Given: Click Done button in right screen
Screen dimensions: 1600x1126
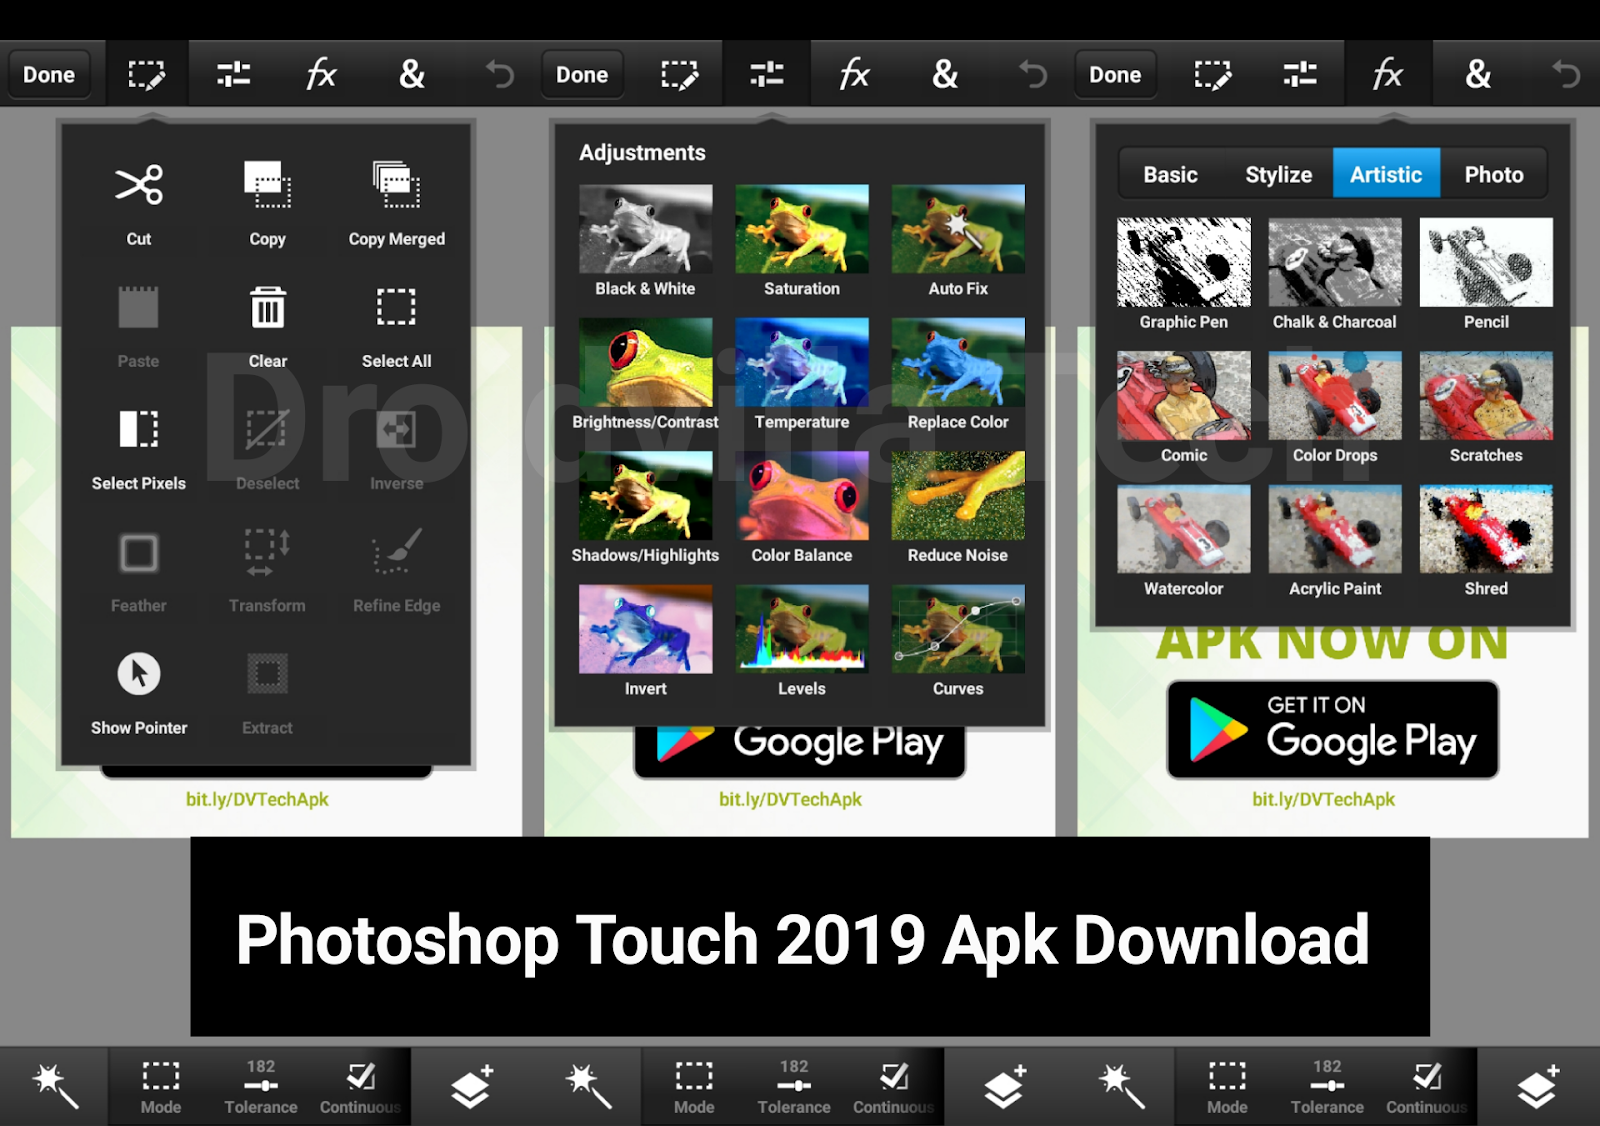Looking at the screenshot, I should click(x=1115, y=75).
